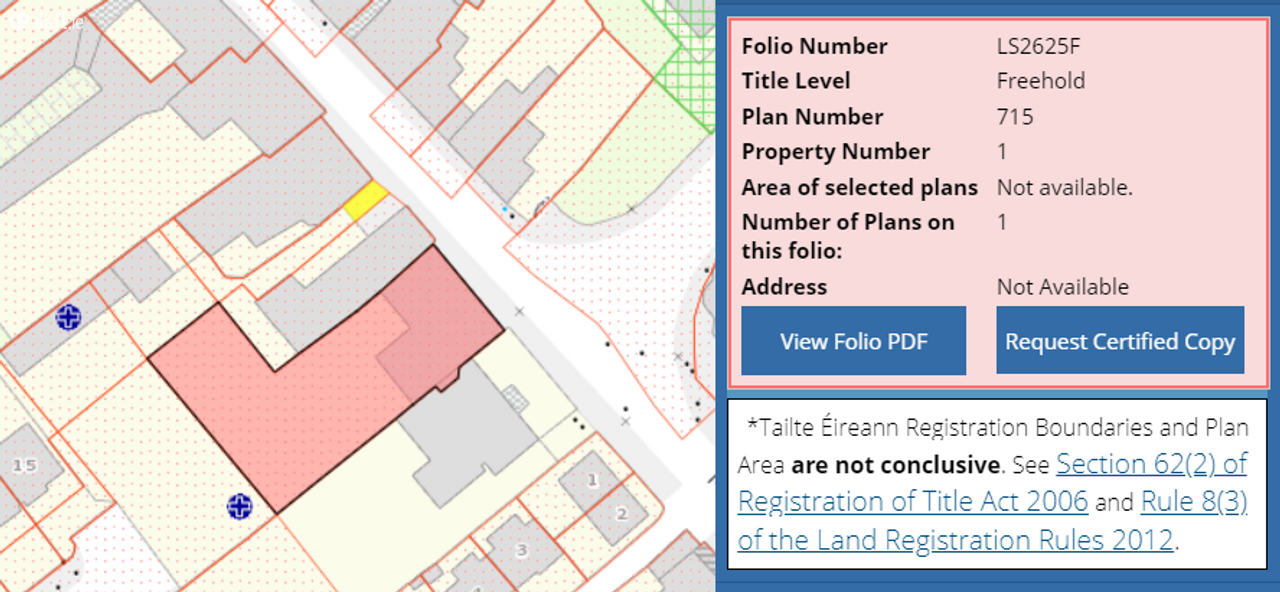Click the yellow highlighted map parcel
Image resolution: width=1280 pixels, height=592 pixels.
point(366,200)
